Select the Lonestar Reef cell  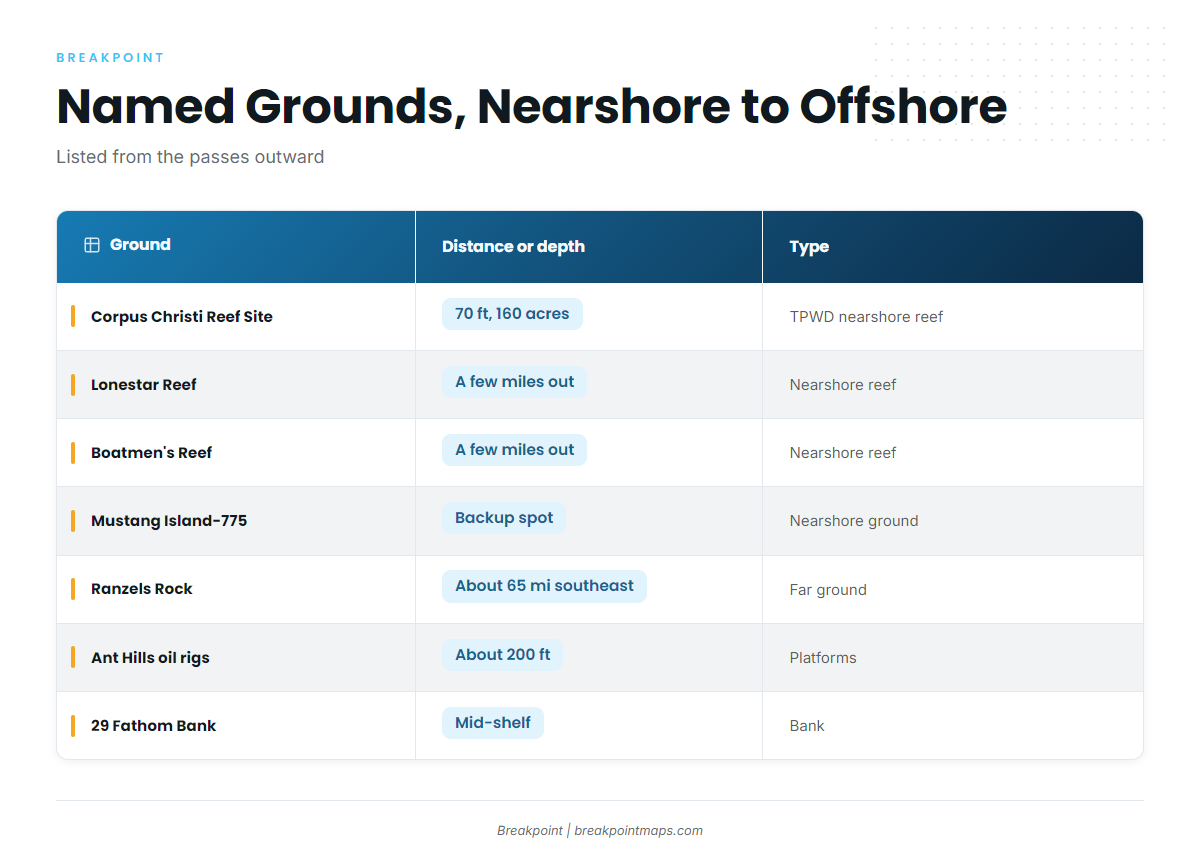(236, 385)
